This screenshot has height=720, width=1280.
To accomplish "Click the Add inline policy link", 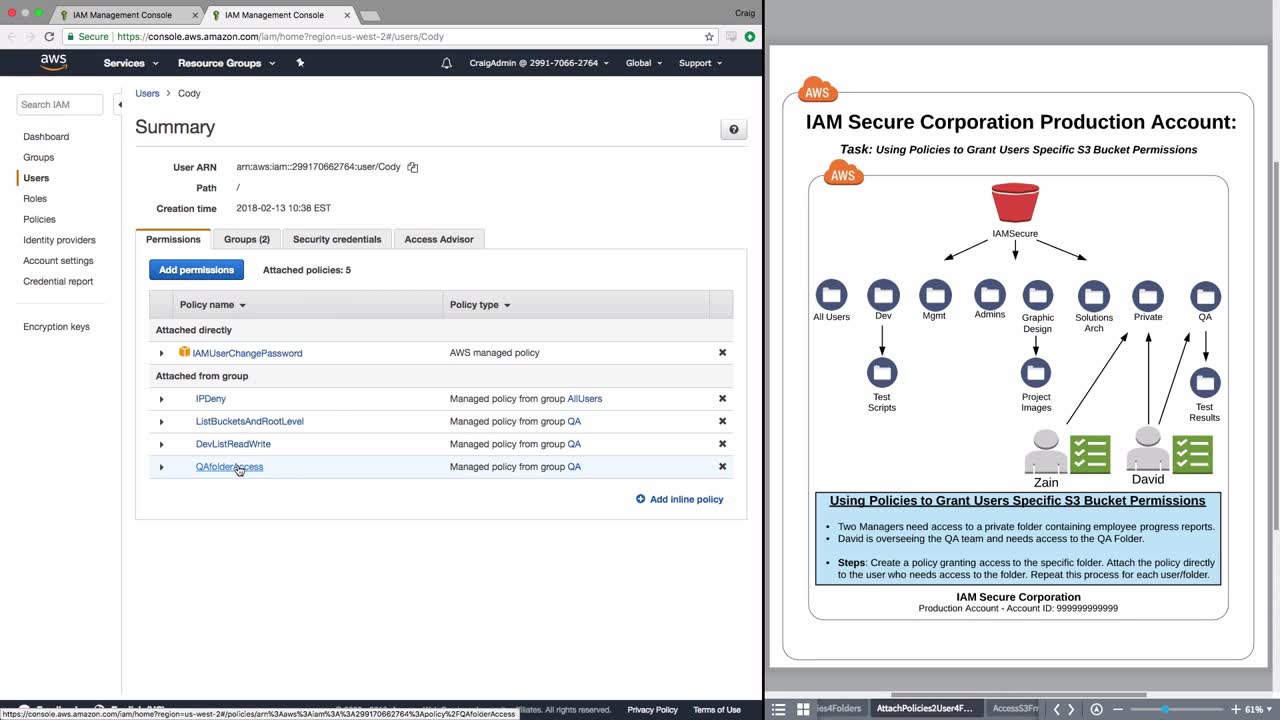I will pyautogui.click(x=680, y=499).
